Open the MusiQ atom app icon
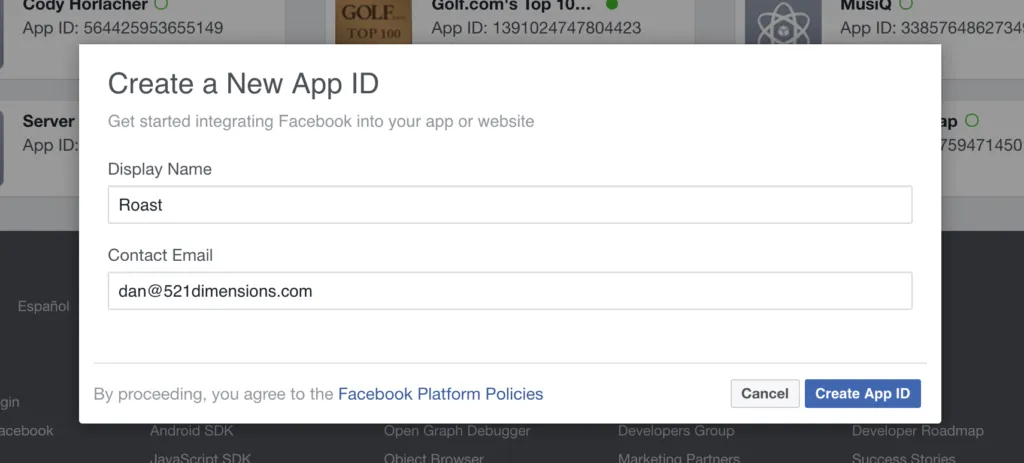 [x=783, y=22]
